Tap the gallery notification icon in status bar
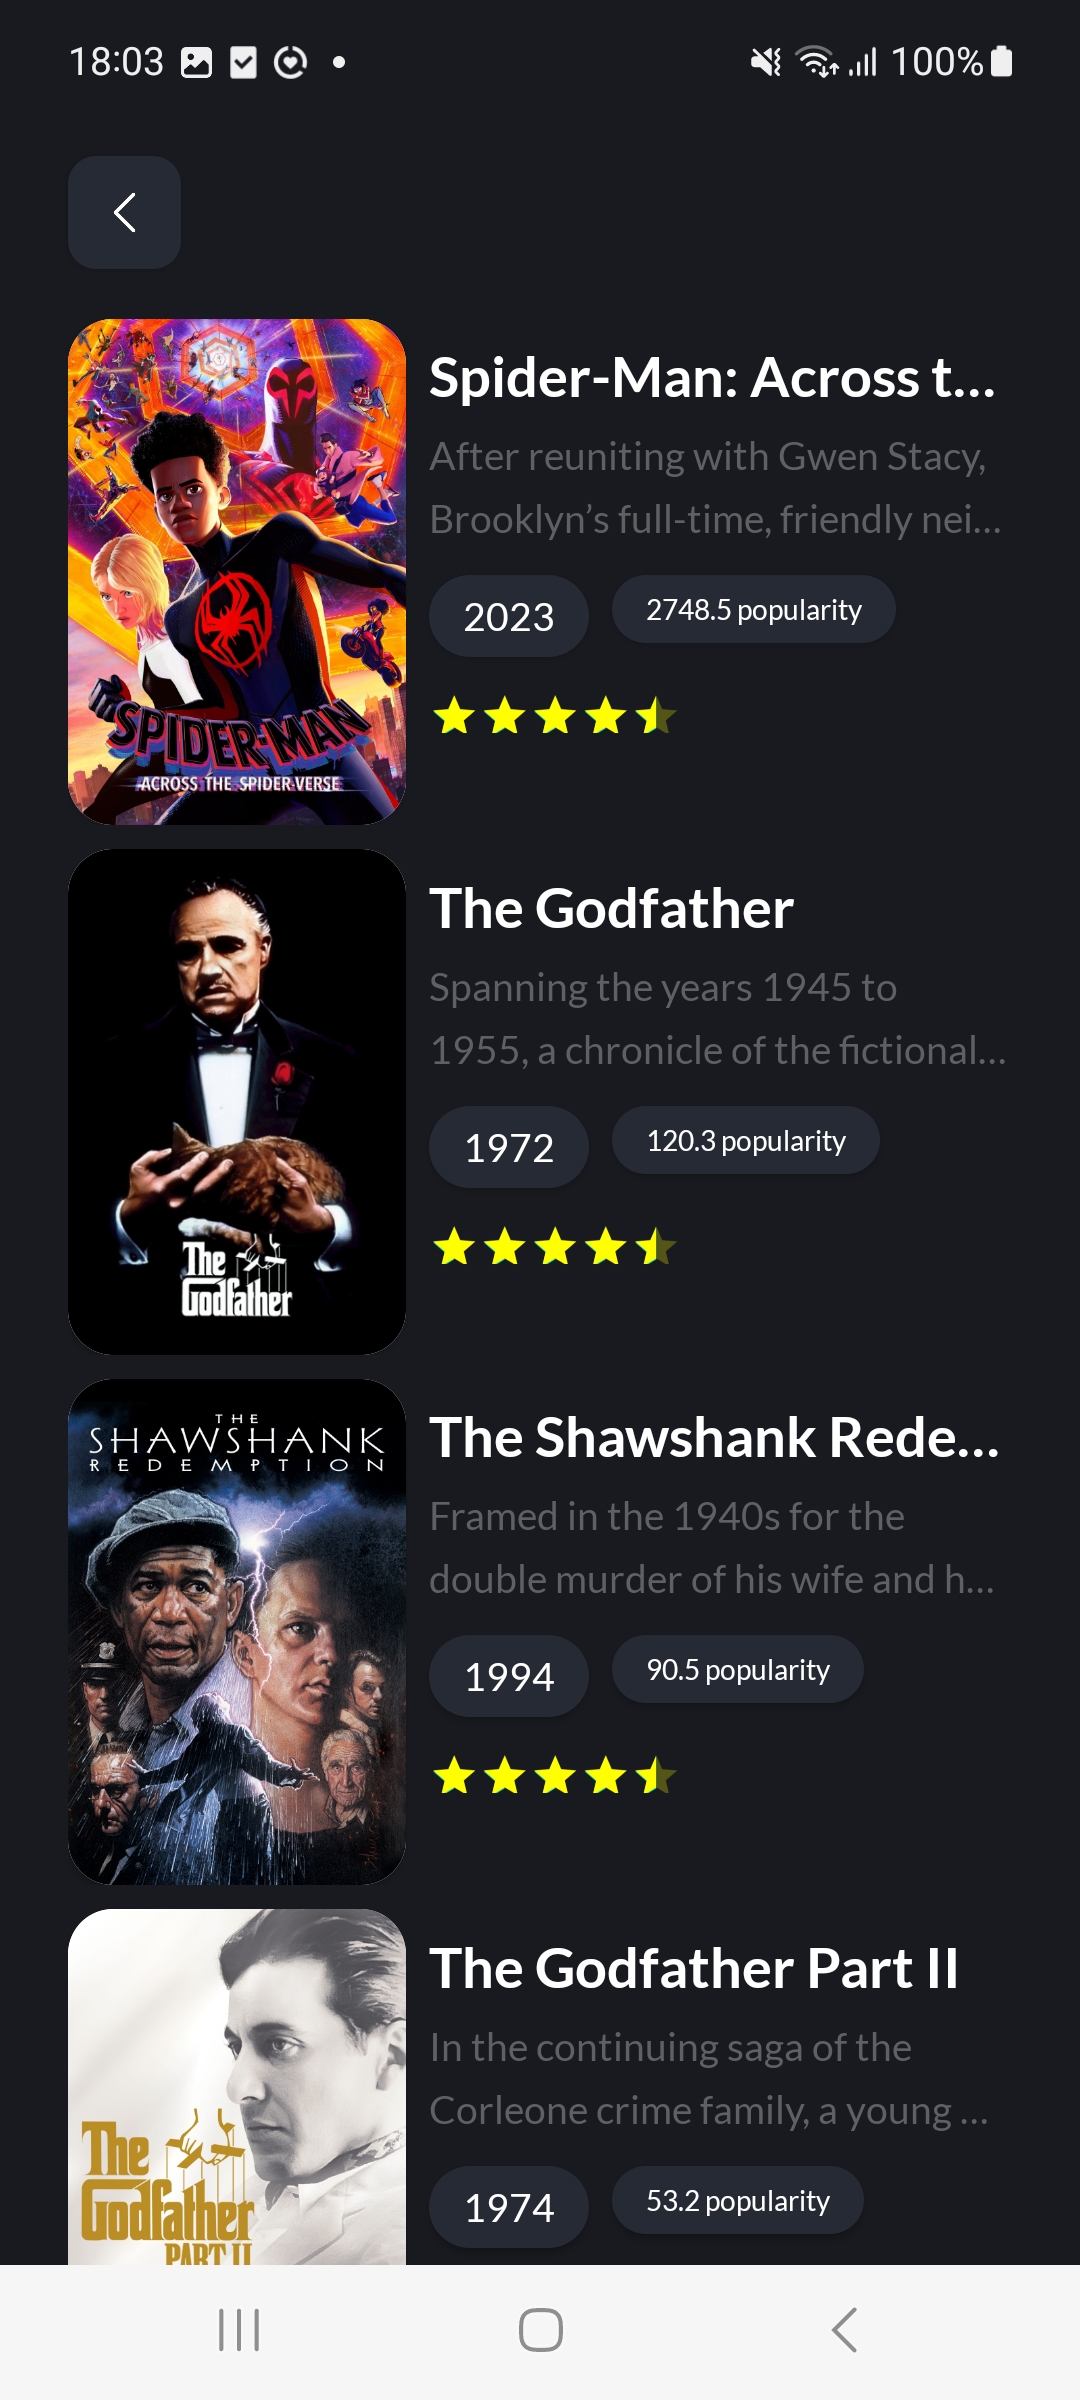This screenshot has height=2400, width=1080. coord(196,63)
